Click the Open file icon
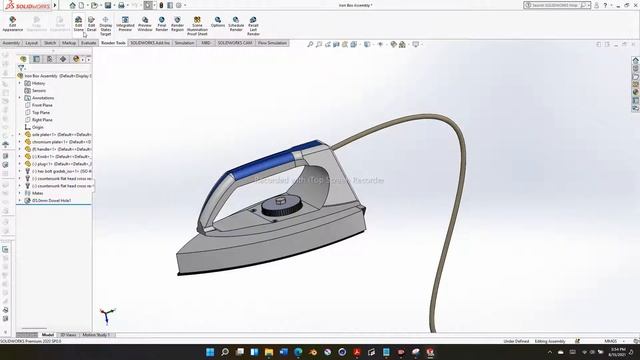Screen dimensions: 640x360 click(x=94, y=5)
